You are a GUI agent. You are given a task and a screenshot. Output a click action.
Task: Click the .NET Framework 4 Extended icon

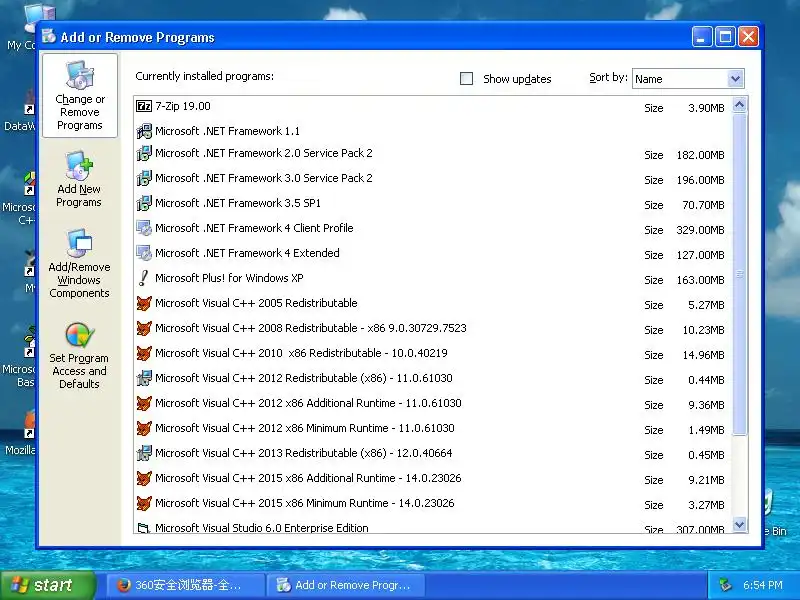point(144,253)
